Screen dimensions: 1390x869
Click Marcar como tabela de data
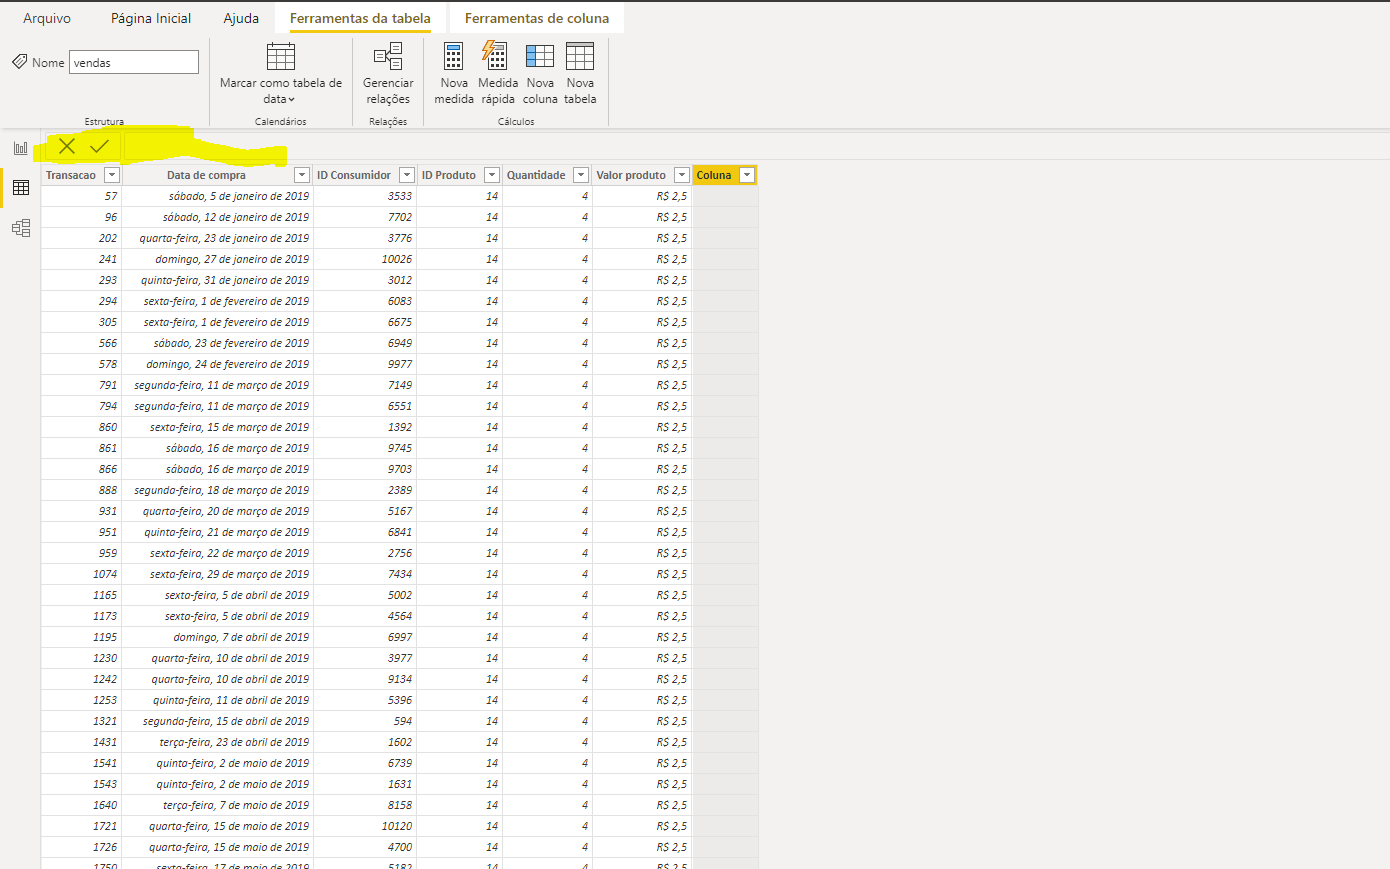pos(281,73)
